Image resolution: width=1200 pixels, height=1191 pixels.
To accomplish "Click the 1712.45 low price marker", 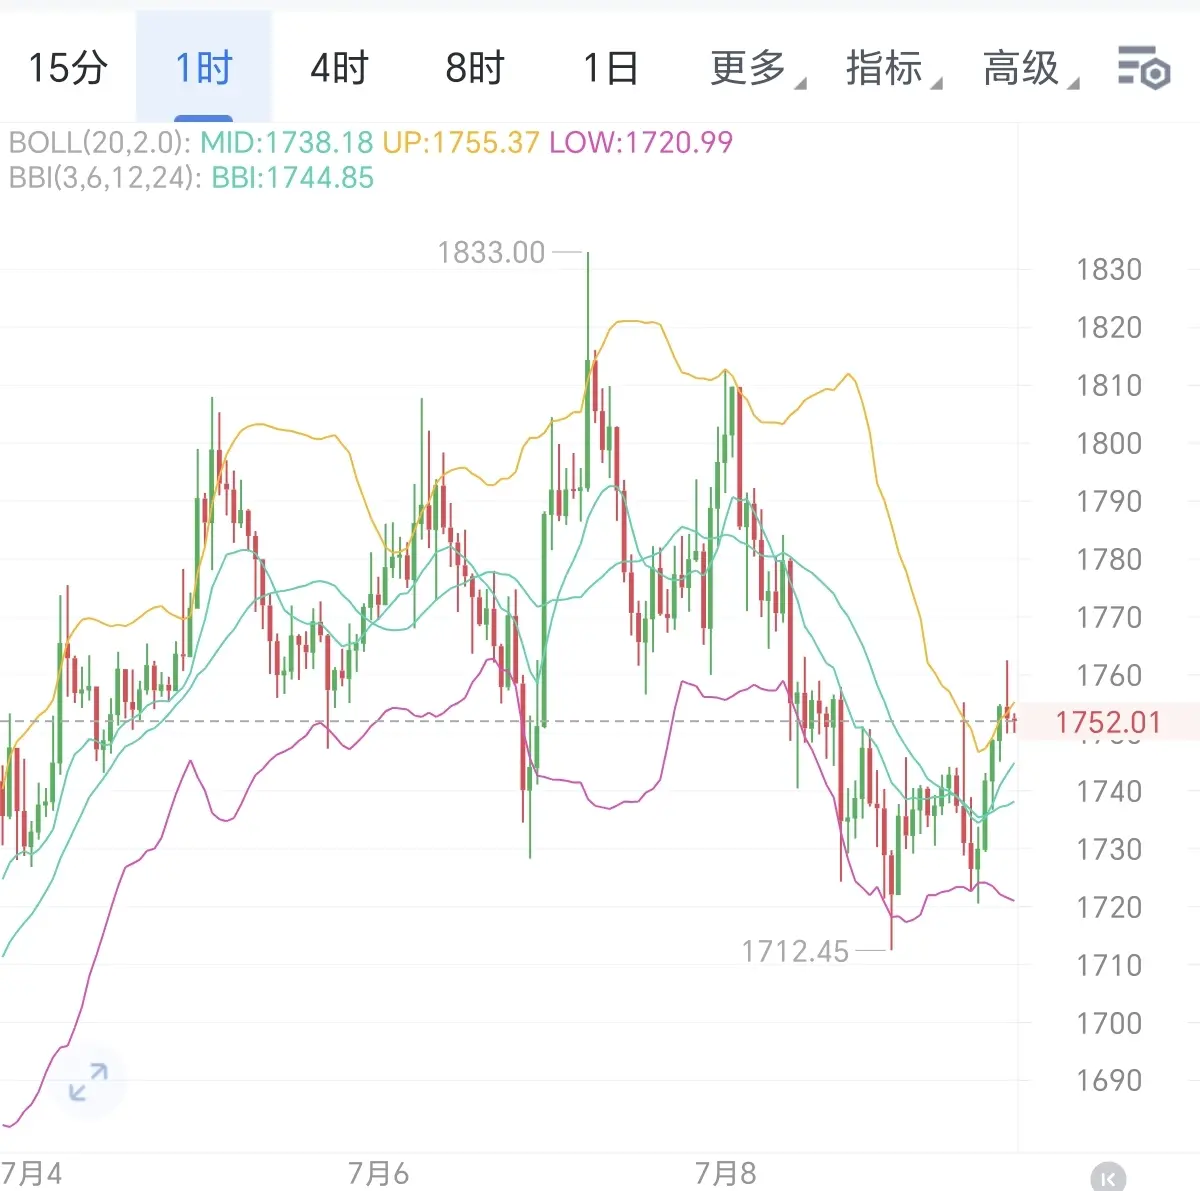I will click(x=795, y=951).
